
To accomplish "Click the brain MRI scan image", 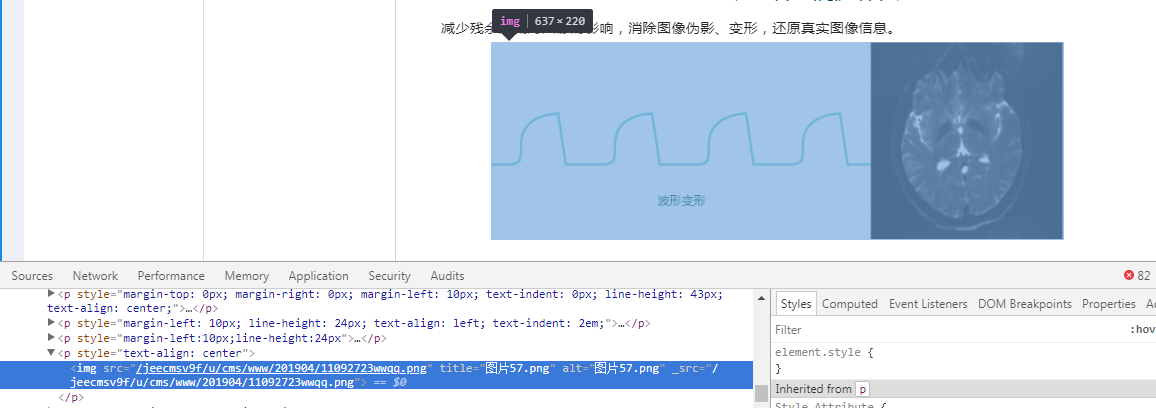I will pos(966,141).
